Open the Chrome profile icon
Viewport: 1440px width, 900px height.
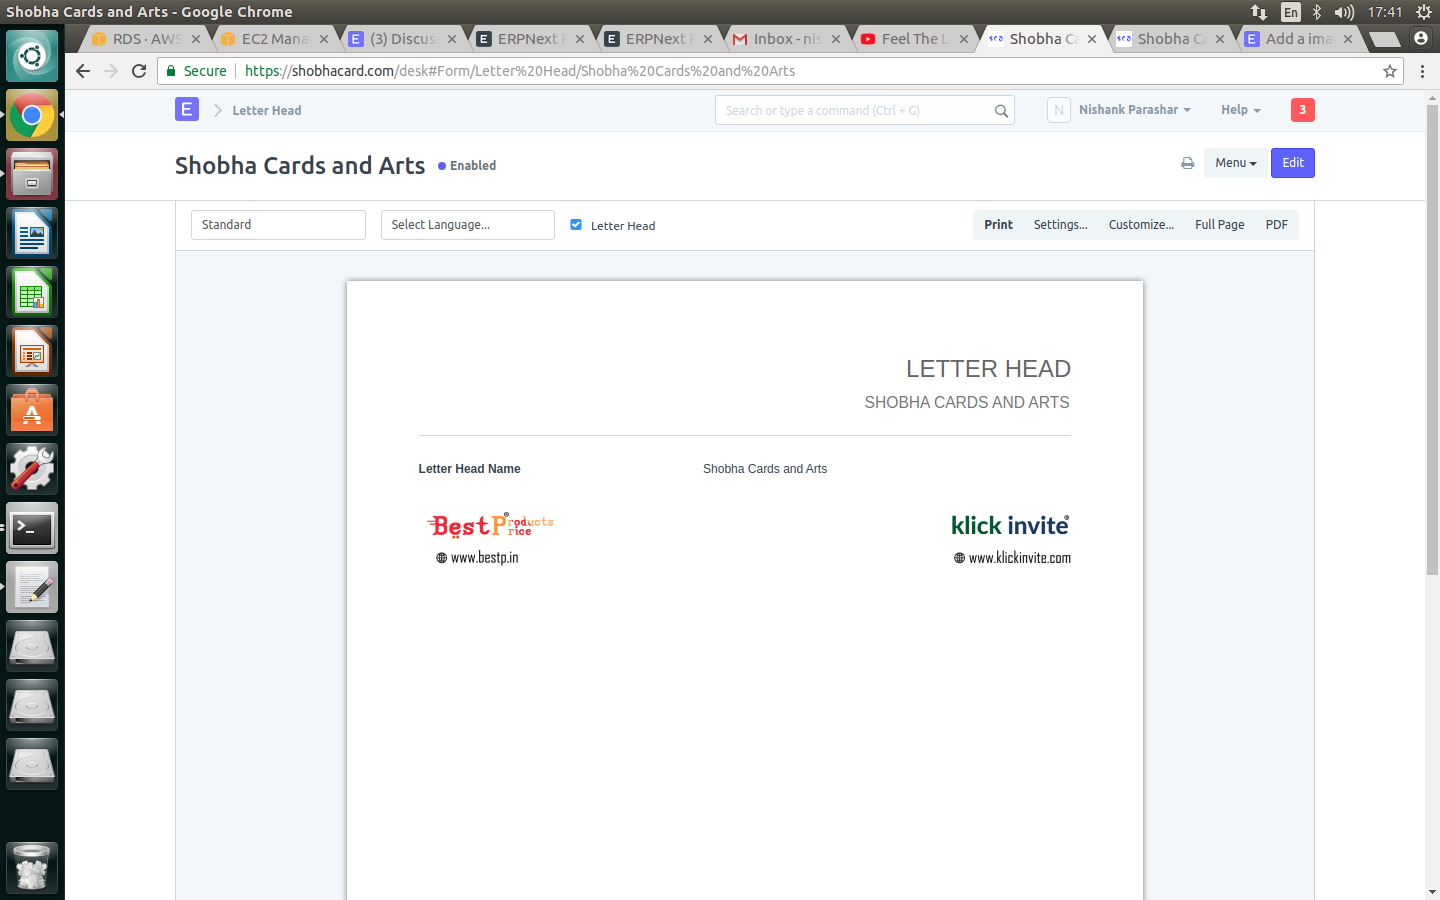coord(1420,38)
